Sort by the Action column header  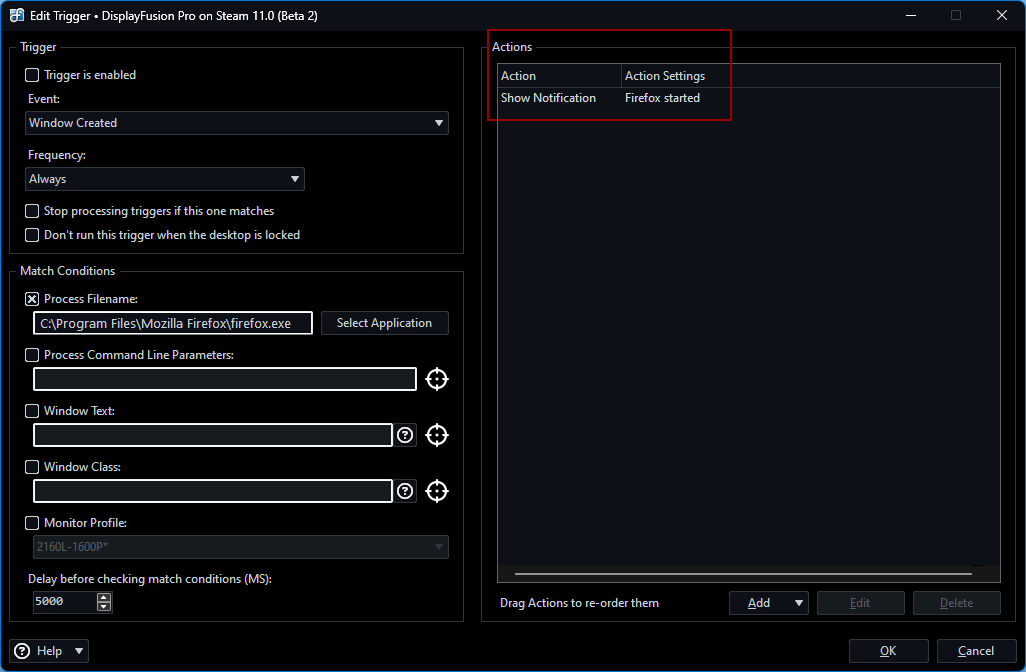tap(559, 76)
